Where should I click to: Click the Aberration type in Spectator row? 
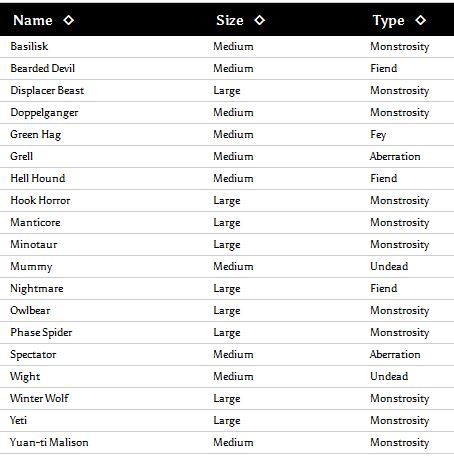point(395,354)
